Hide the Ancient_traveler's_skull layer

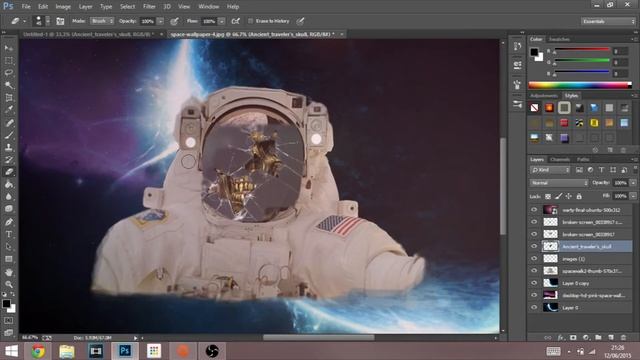[x=534, y=246]
